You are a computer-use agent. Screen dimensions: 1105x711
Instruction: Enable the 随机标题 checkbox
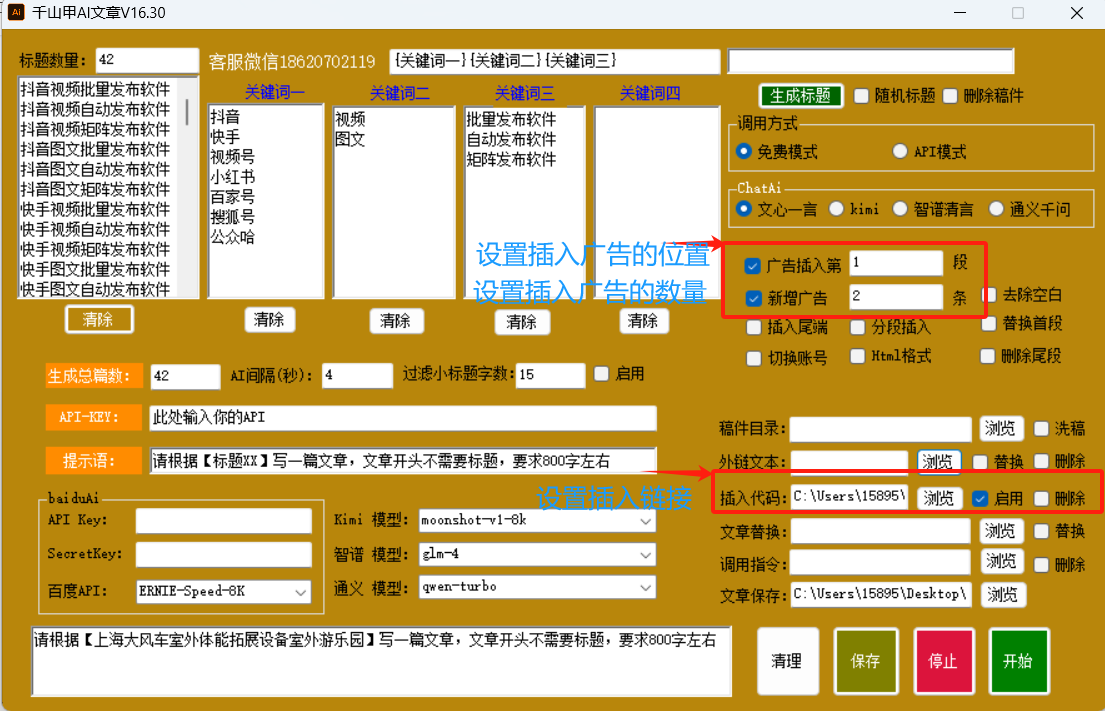pyautogui.click(x=862, y=96)
